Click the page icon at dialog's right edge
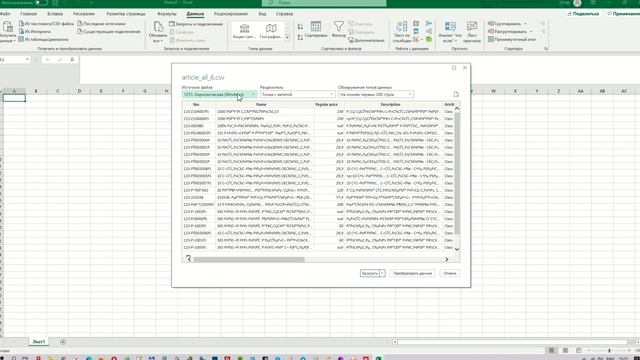 [456, 94]
